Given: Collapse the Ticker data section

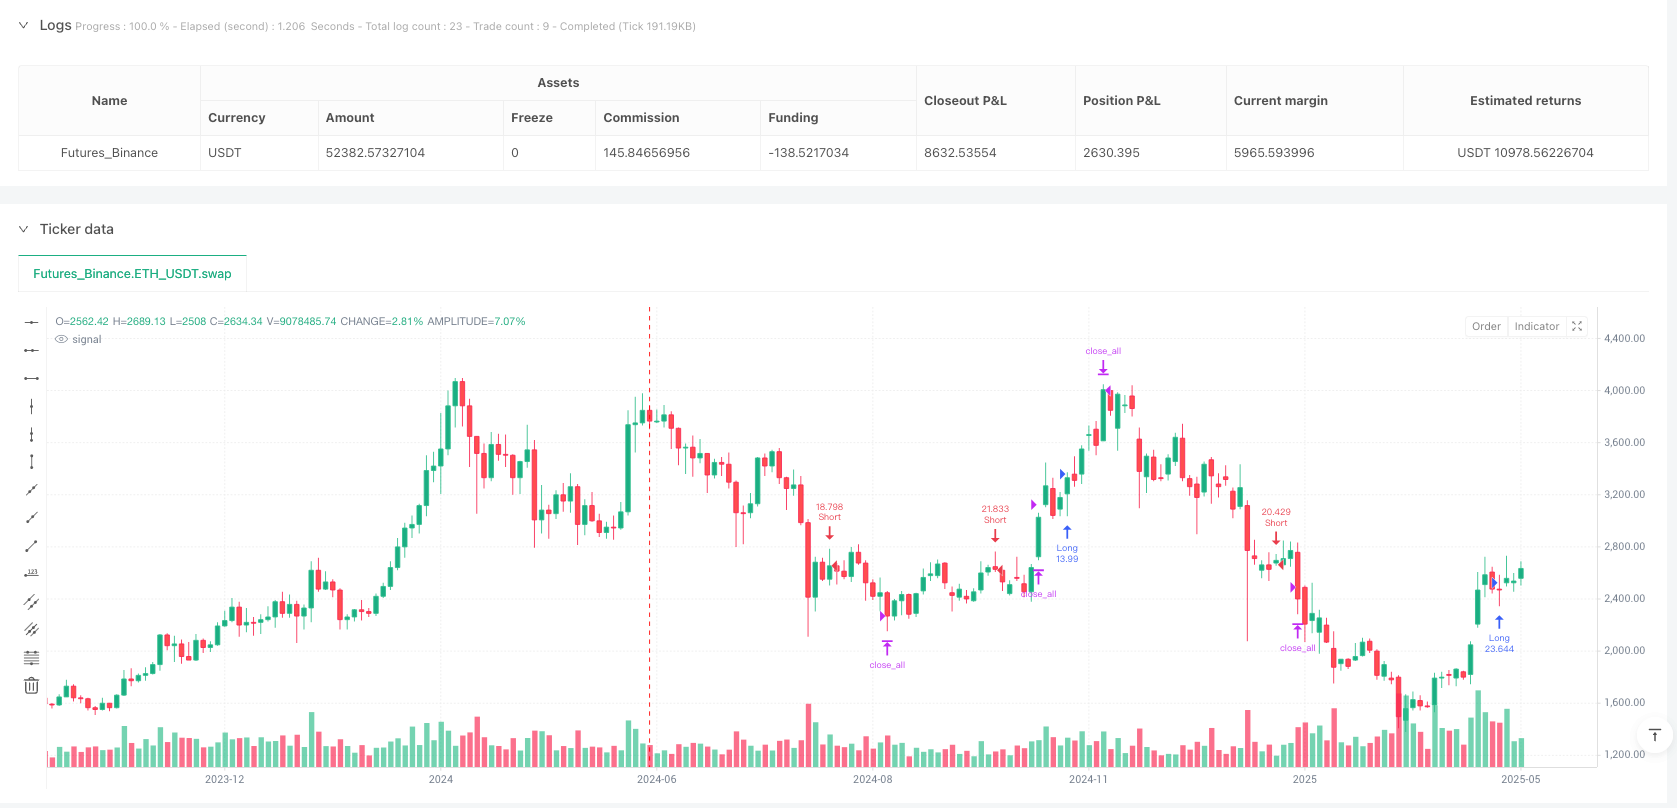Looking at the screenshot, I should 23,229.
